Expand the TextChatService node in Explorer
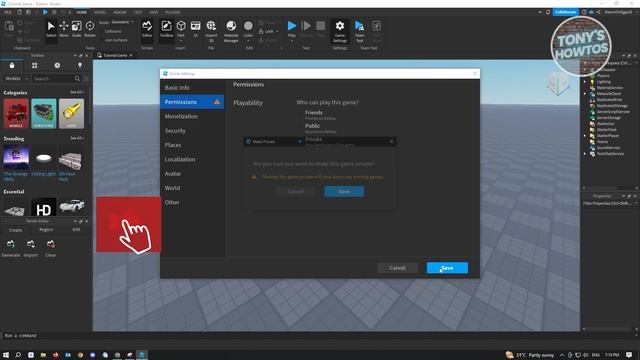Image resolution: width=640 pixels, height=360 pixels. (584, 153)
